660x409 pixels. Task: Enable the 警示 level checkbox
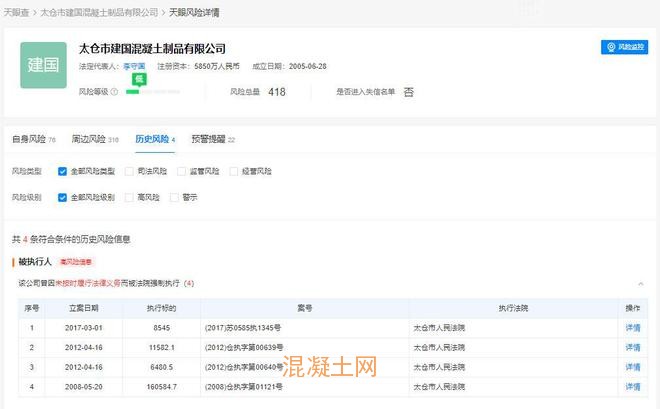pos(175,198)
